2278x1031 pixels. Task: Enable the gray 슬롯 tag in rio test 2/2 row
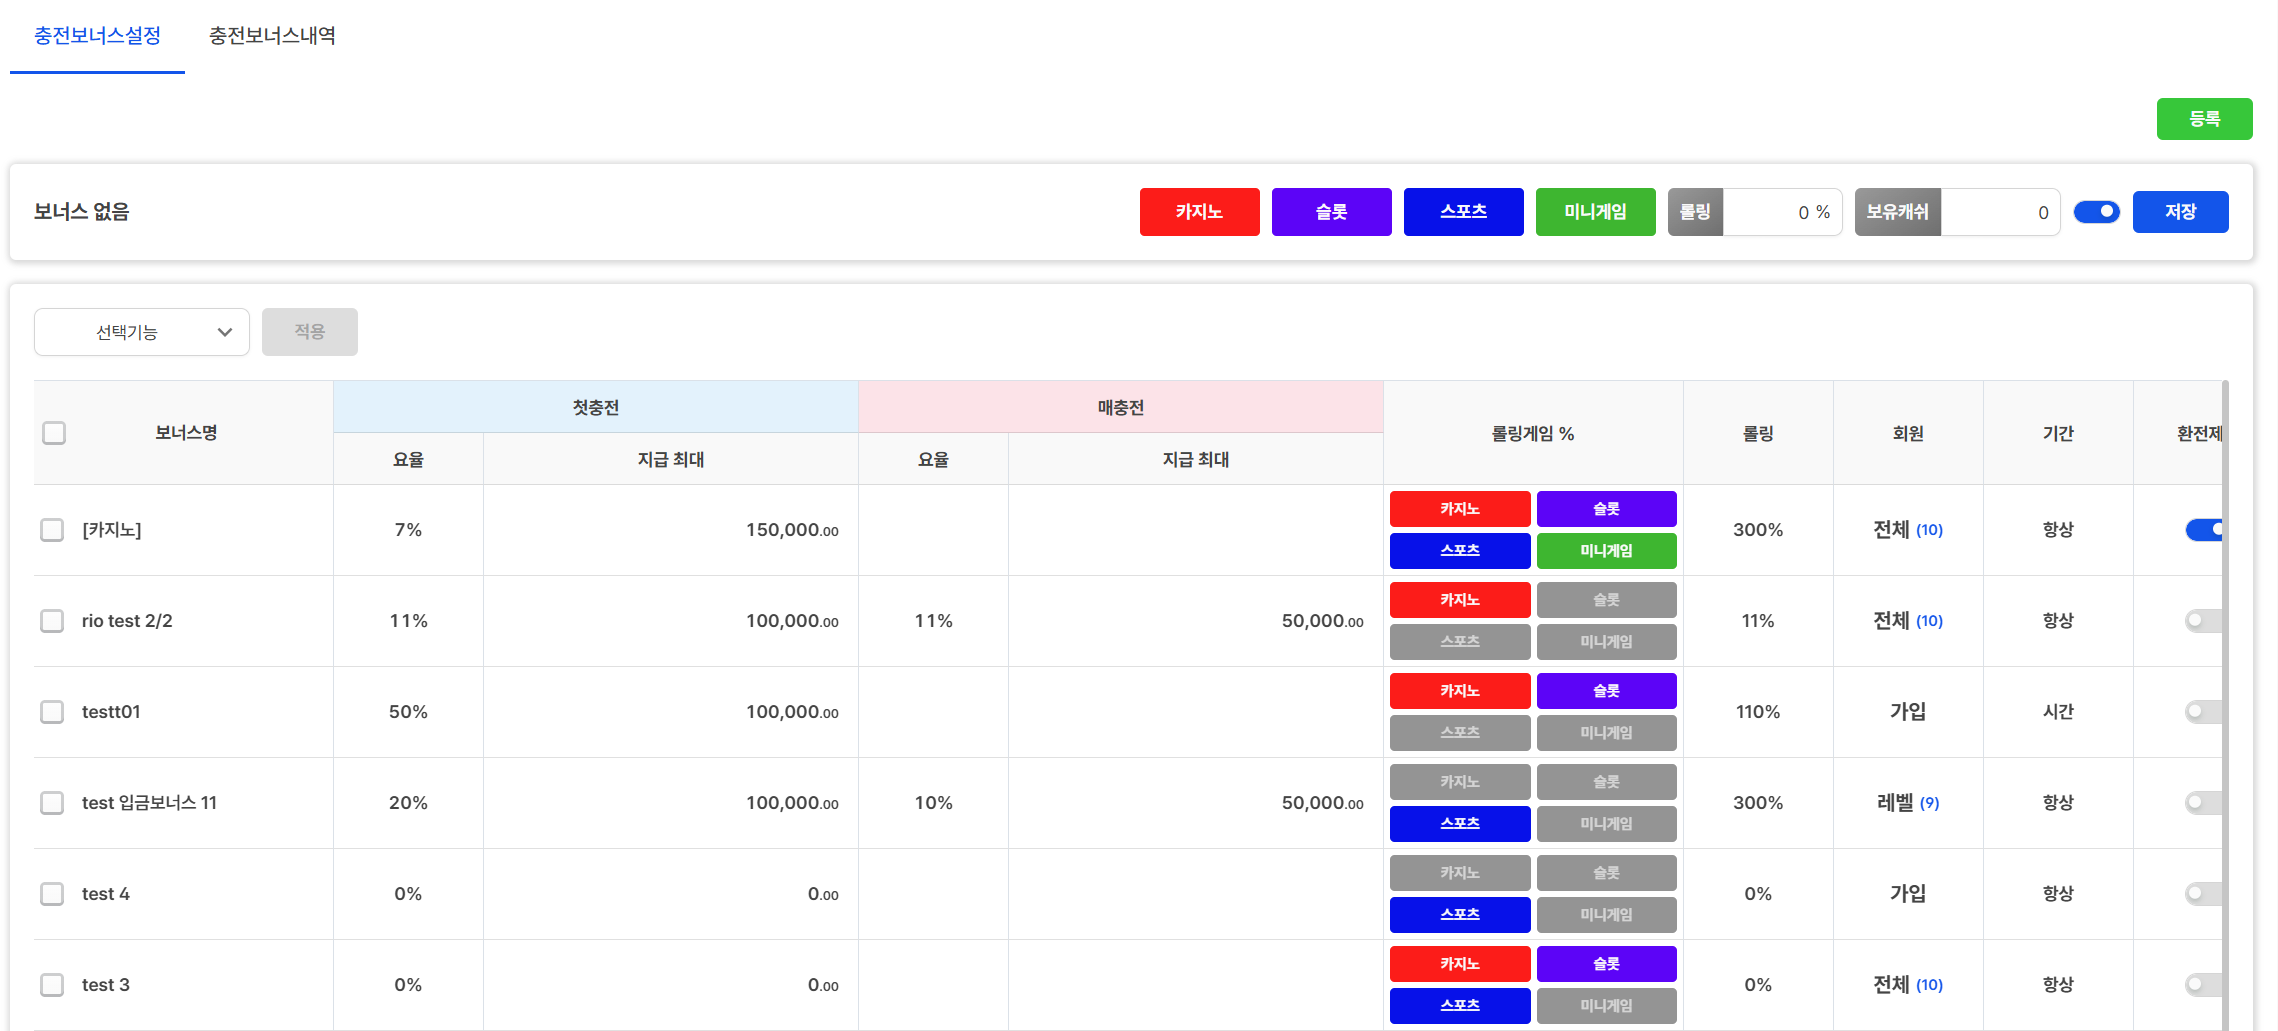pyautogui.click(x=1606, y=600)
